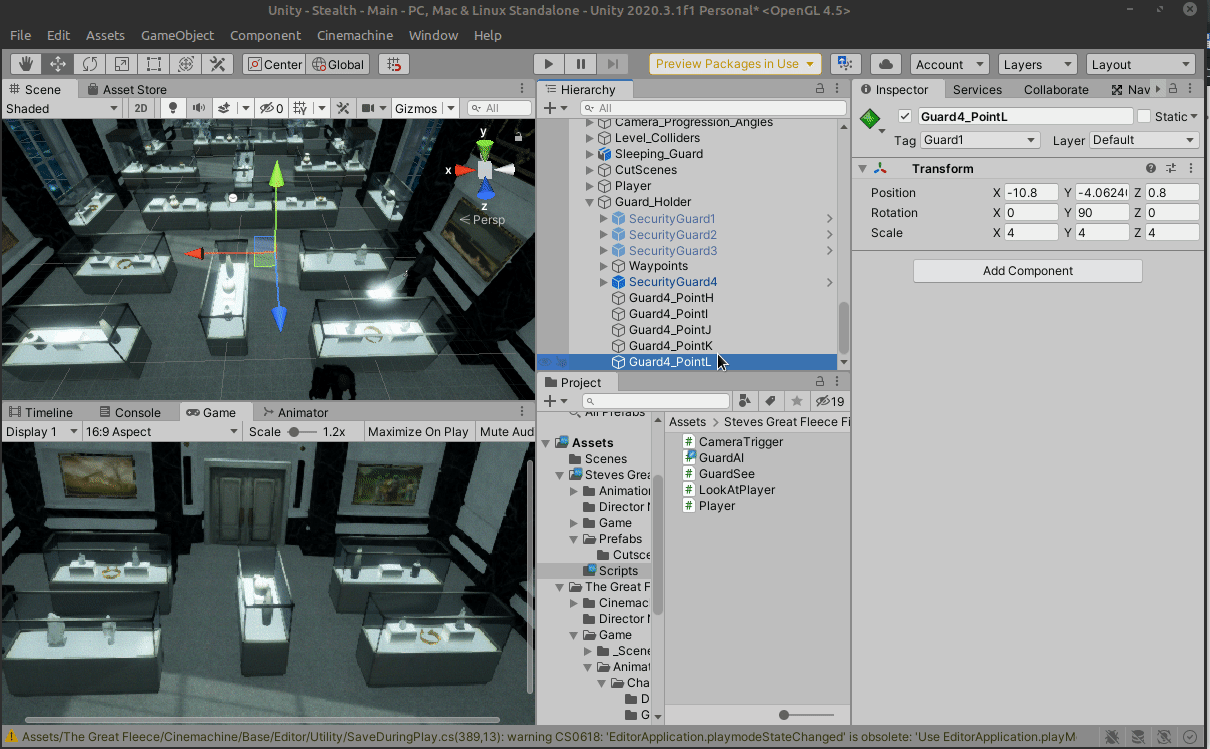Select the Hand tool in toolbar
This screenshot has width=1210, height=749.
click(x=26, y=64)
